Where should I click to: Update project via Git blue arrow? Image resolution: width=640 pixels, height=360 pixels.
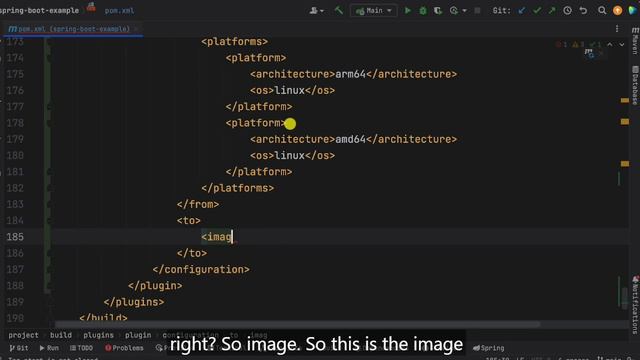pyautogui.click(x=522, y=11)
